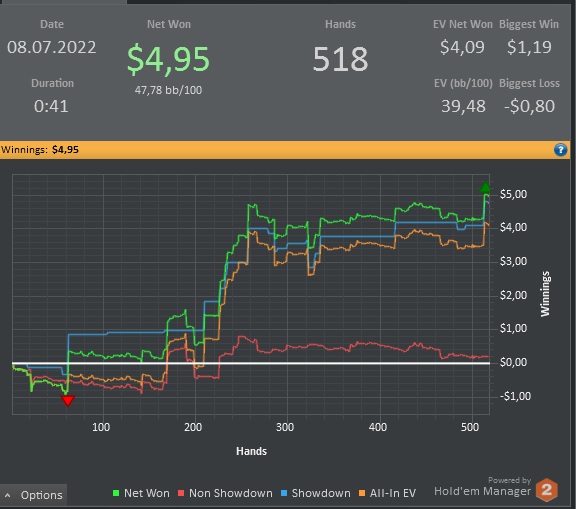Click the 47,78 bb/100 win rate
Viewport: 576px width, 509px height.
pos(168,90)
